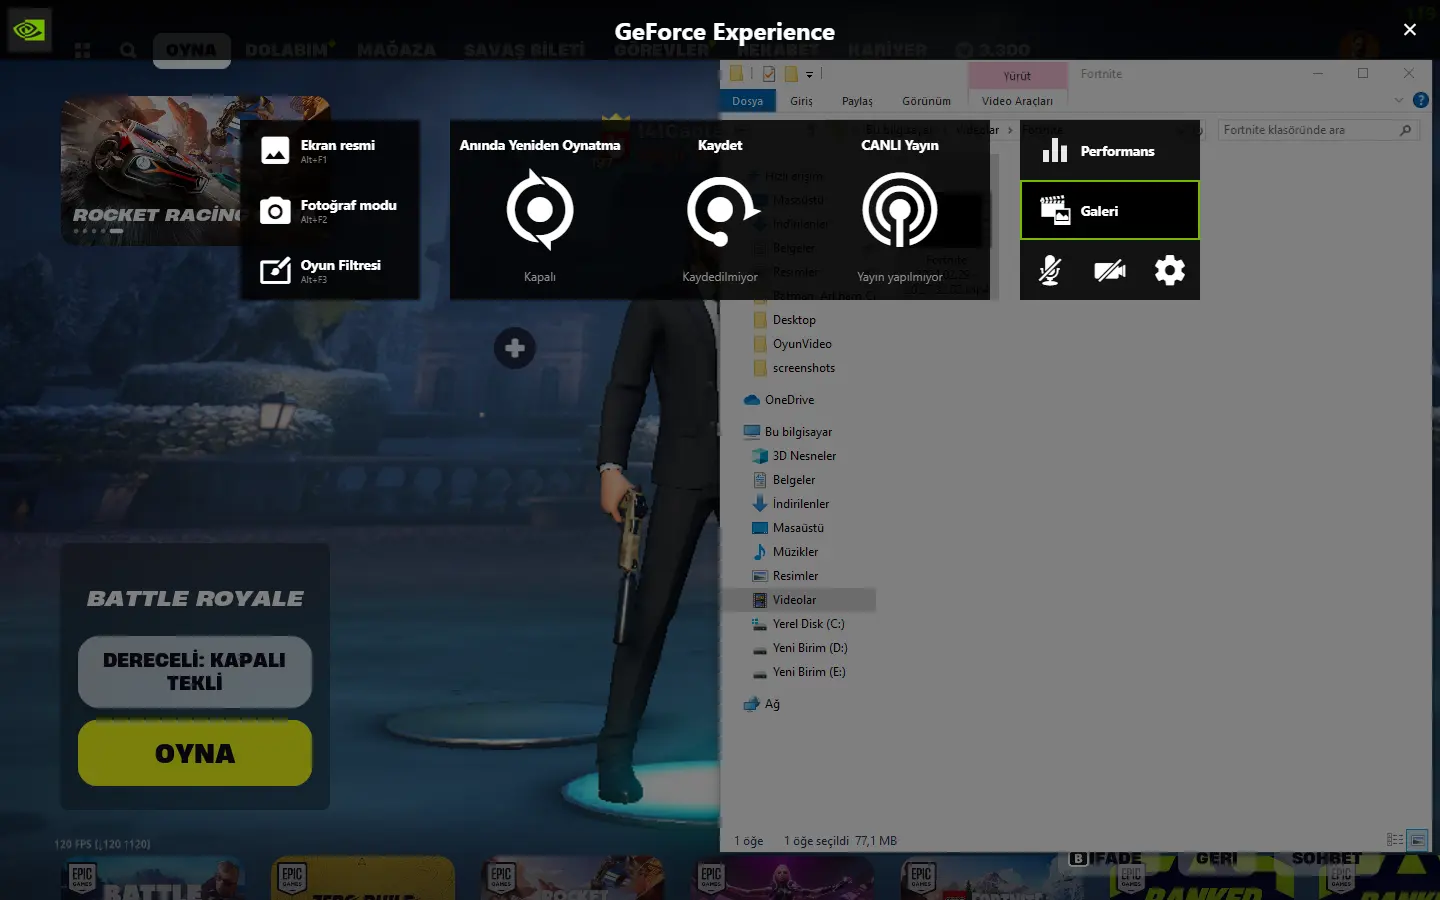Select the OYNA tab in Fortnite
The height and width of the screenshot is (900, 1440).
(x=191, y=50)
